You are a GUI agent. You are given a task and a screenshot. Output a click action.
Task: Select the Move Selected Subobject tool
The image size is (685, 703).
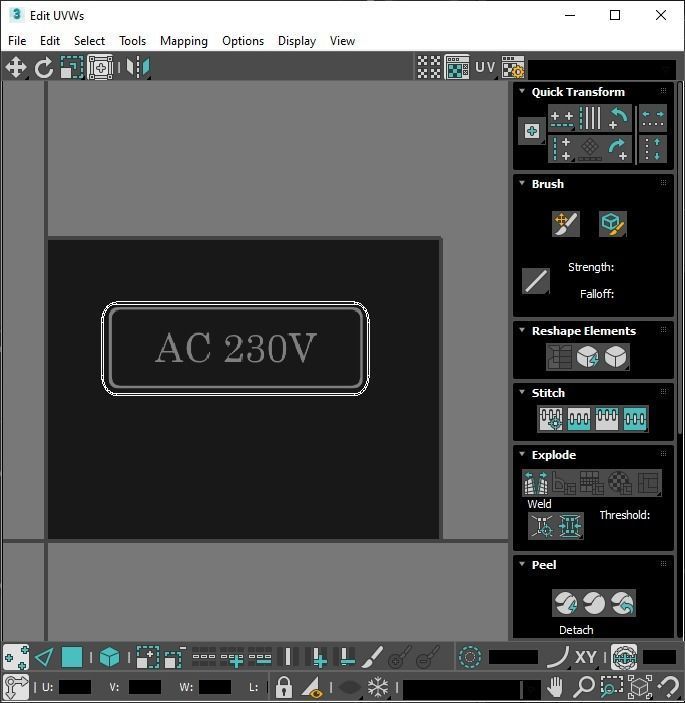(16, 67)
